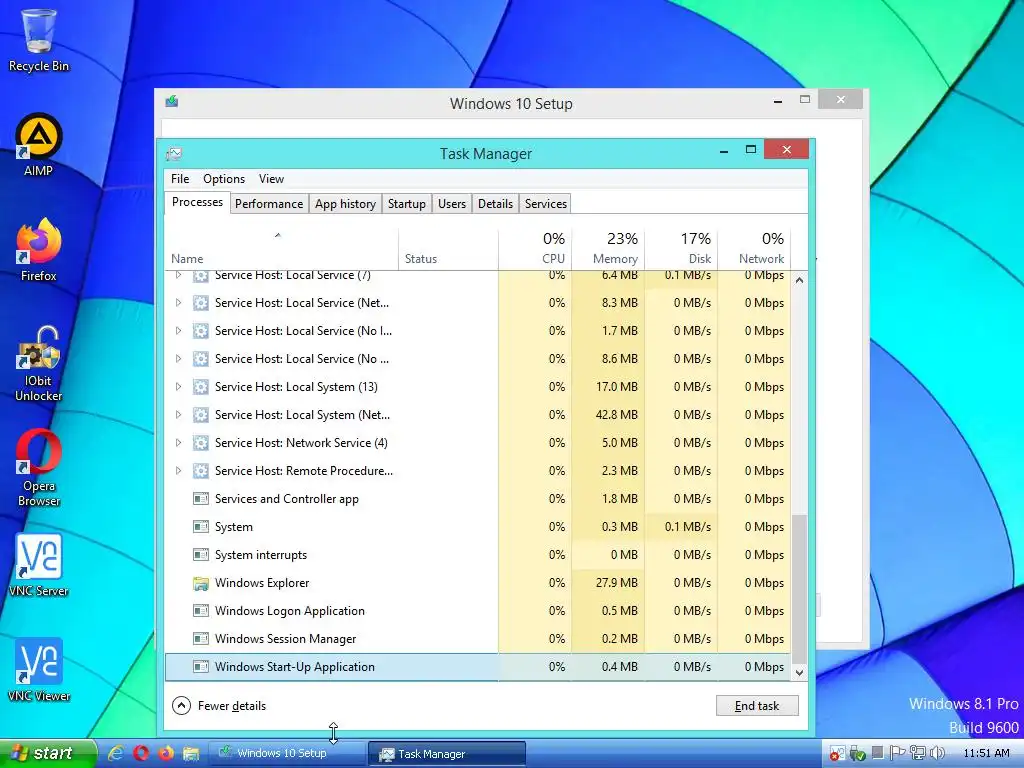1024x768 pixels.
Task: Switch to the Details tab
Action: [x=496, y=204]
